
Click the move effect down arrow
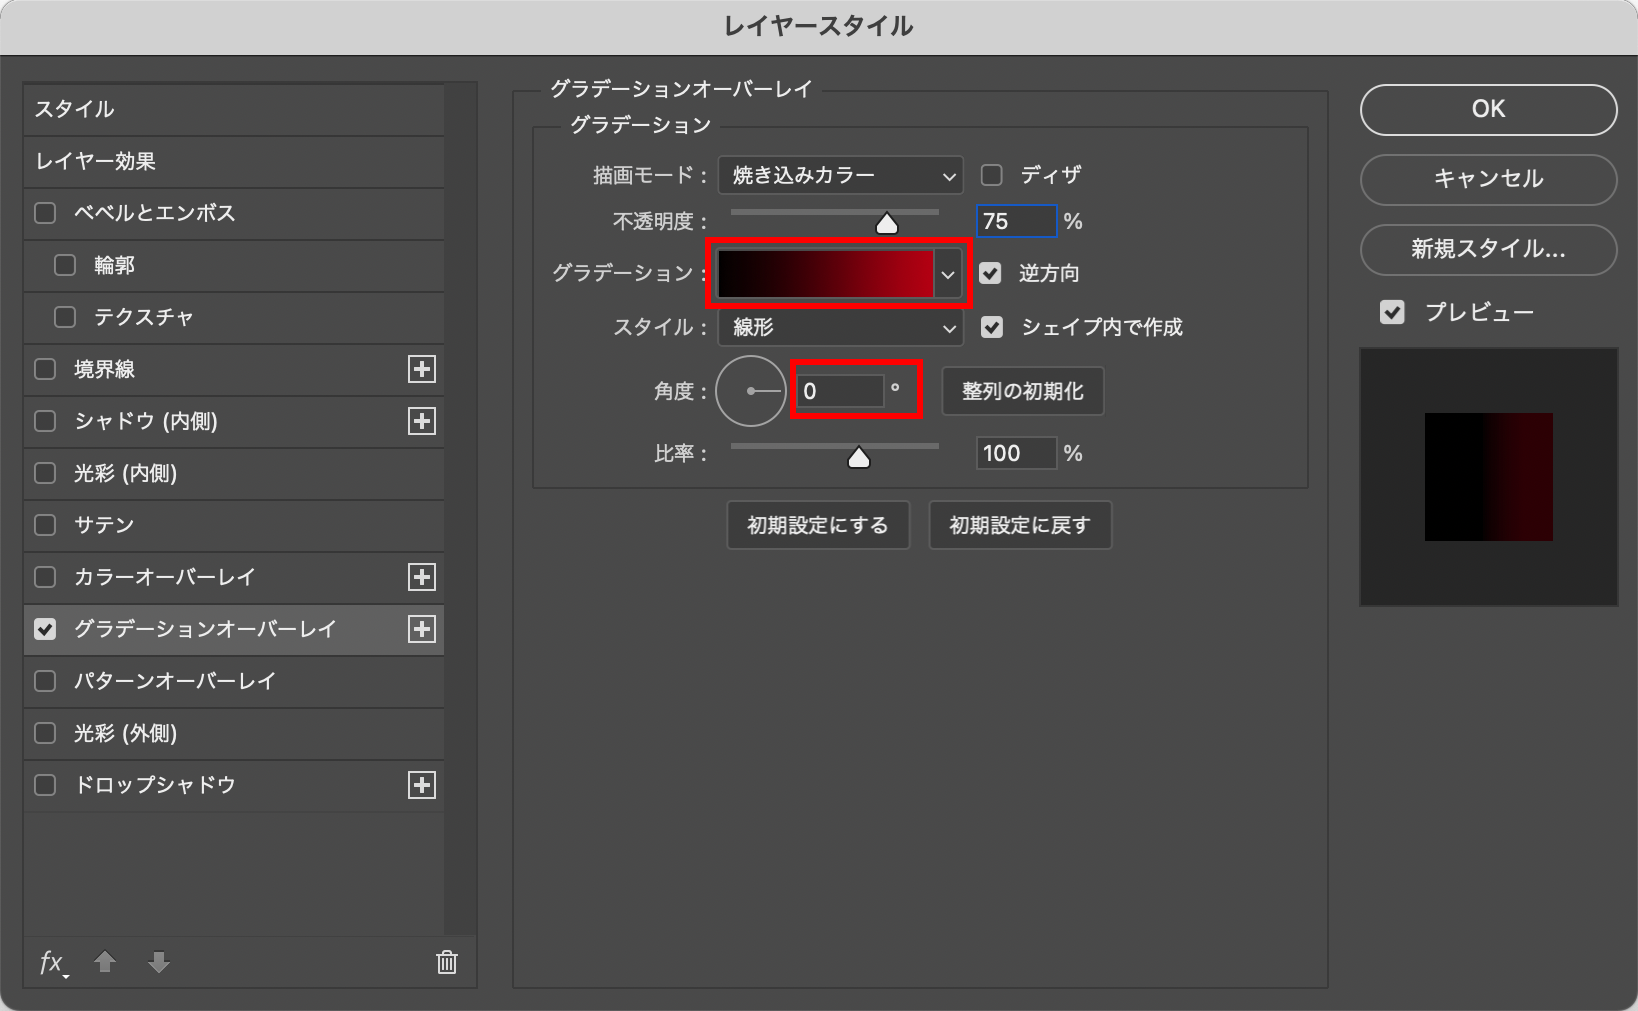click(x=159, y=962)
